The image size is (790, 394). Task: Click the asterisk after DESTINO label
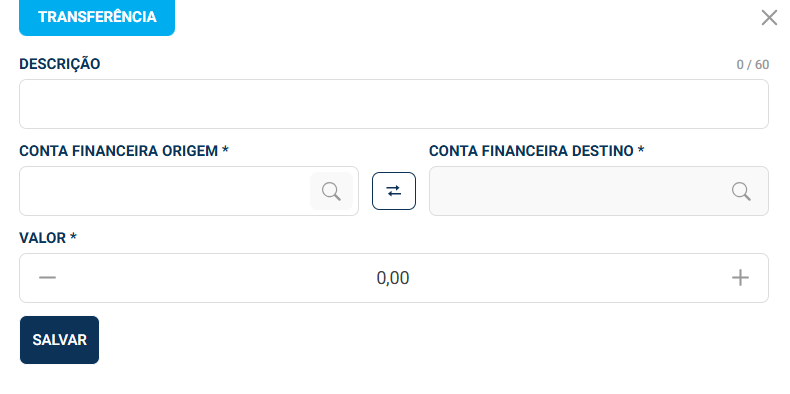pos(641,149)
